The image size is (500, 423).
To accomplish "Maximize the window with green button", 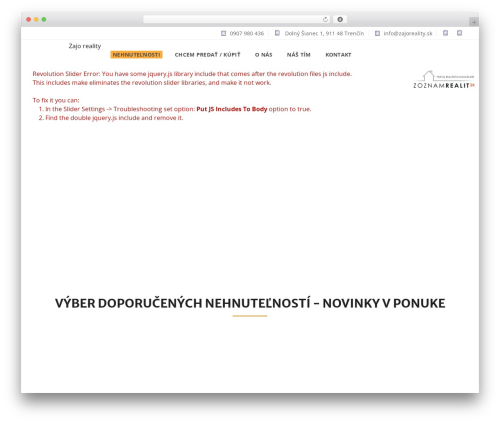I will click(44, 20).
